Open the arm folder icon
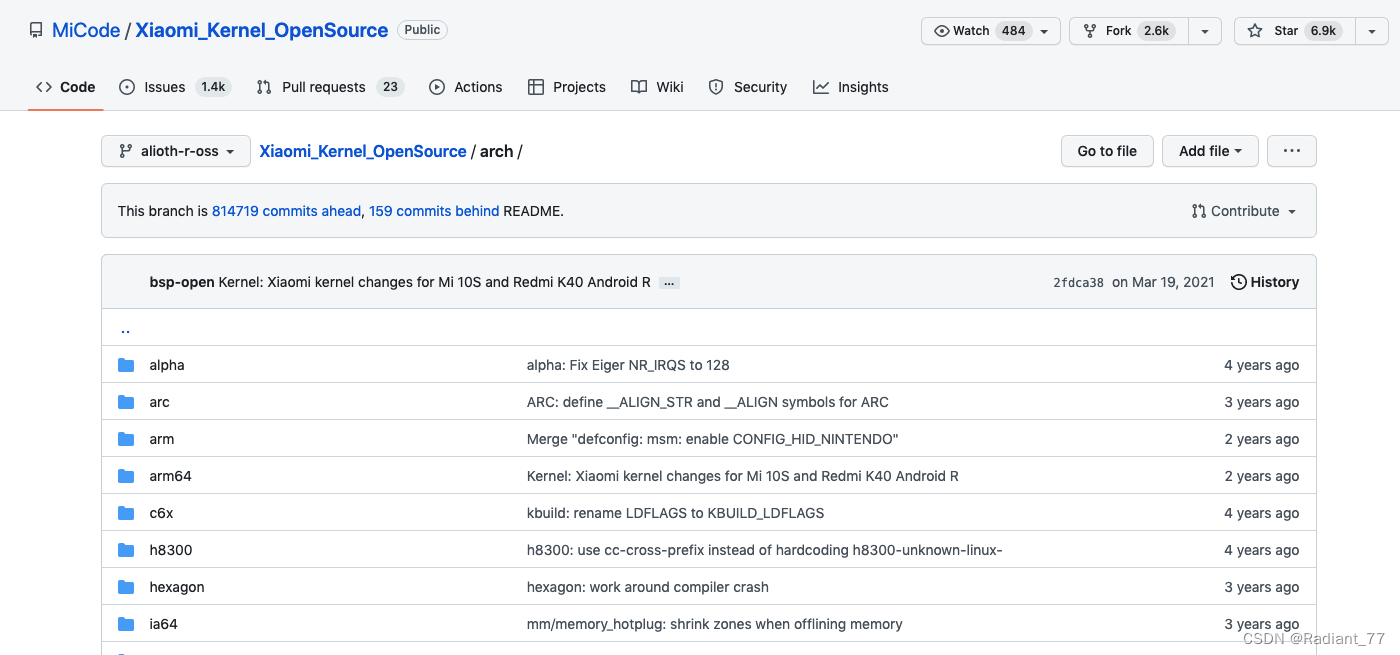The width and height of the screenshot is (1400, 655). (x=126, y=439)
